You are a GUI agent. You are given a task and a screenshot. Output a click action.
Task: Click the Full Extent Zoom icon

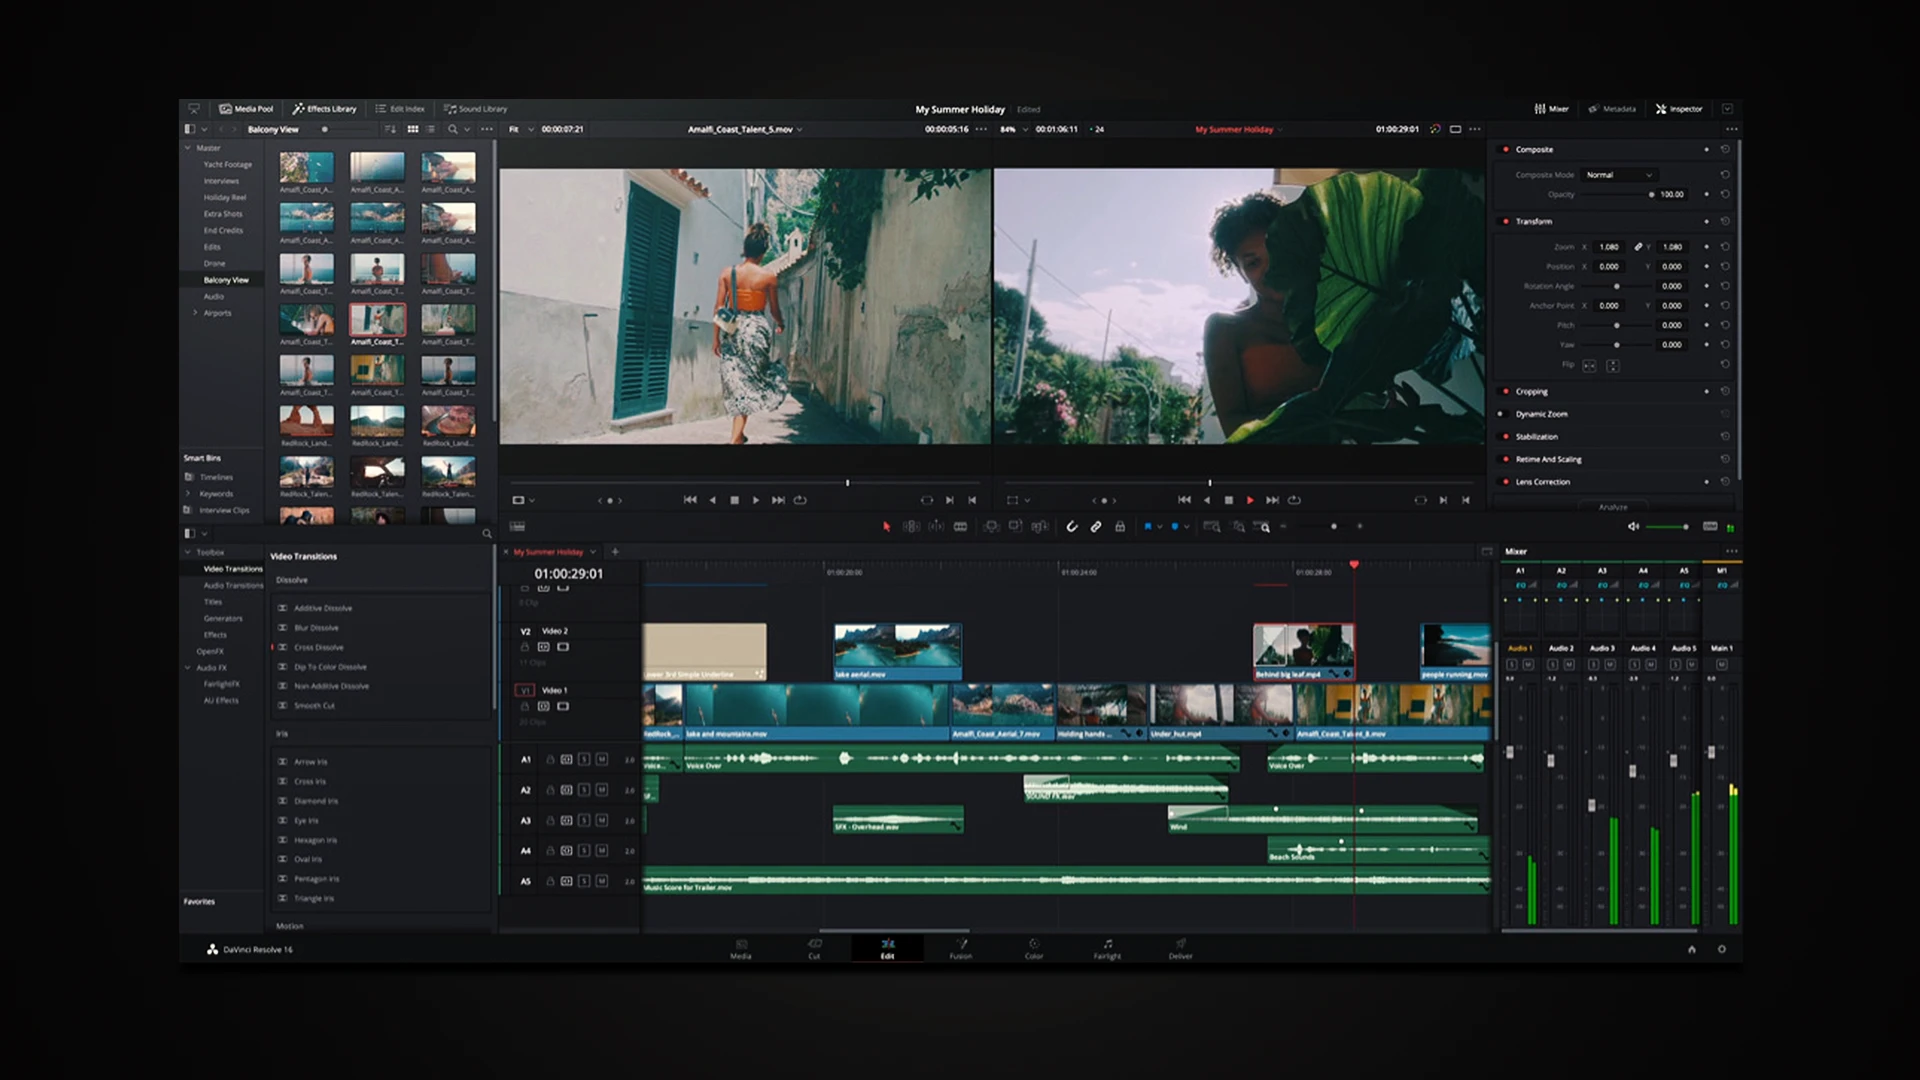point(1211,527)
